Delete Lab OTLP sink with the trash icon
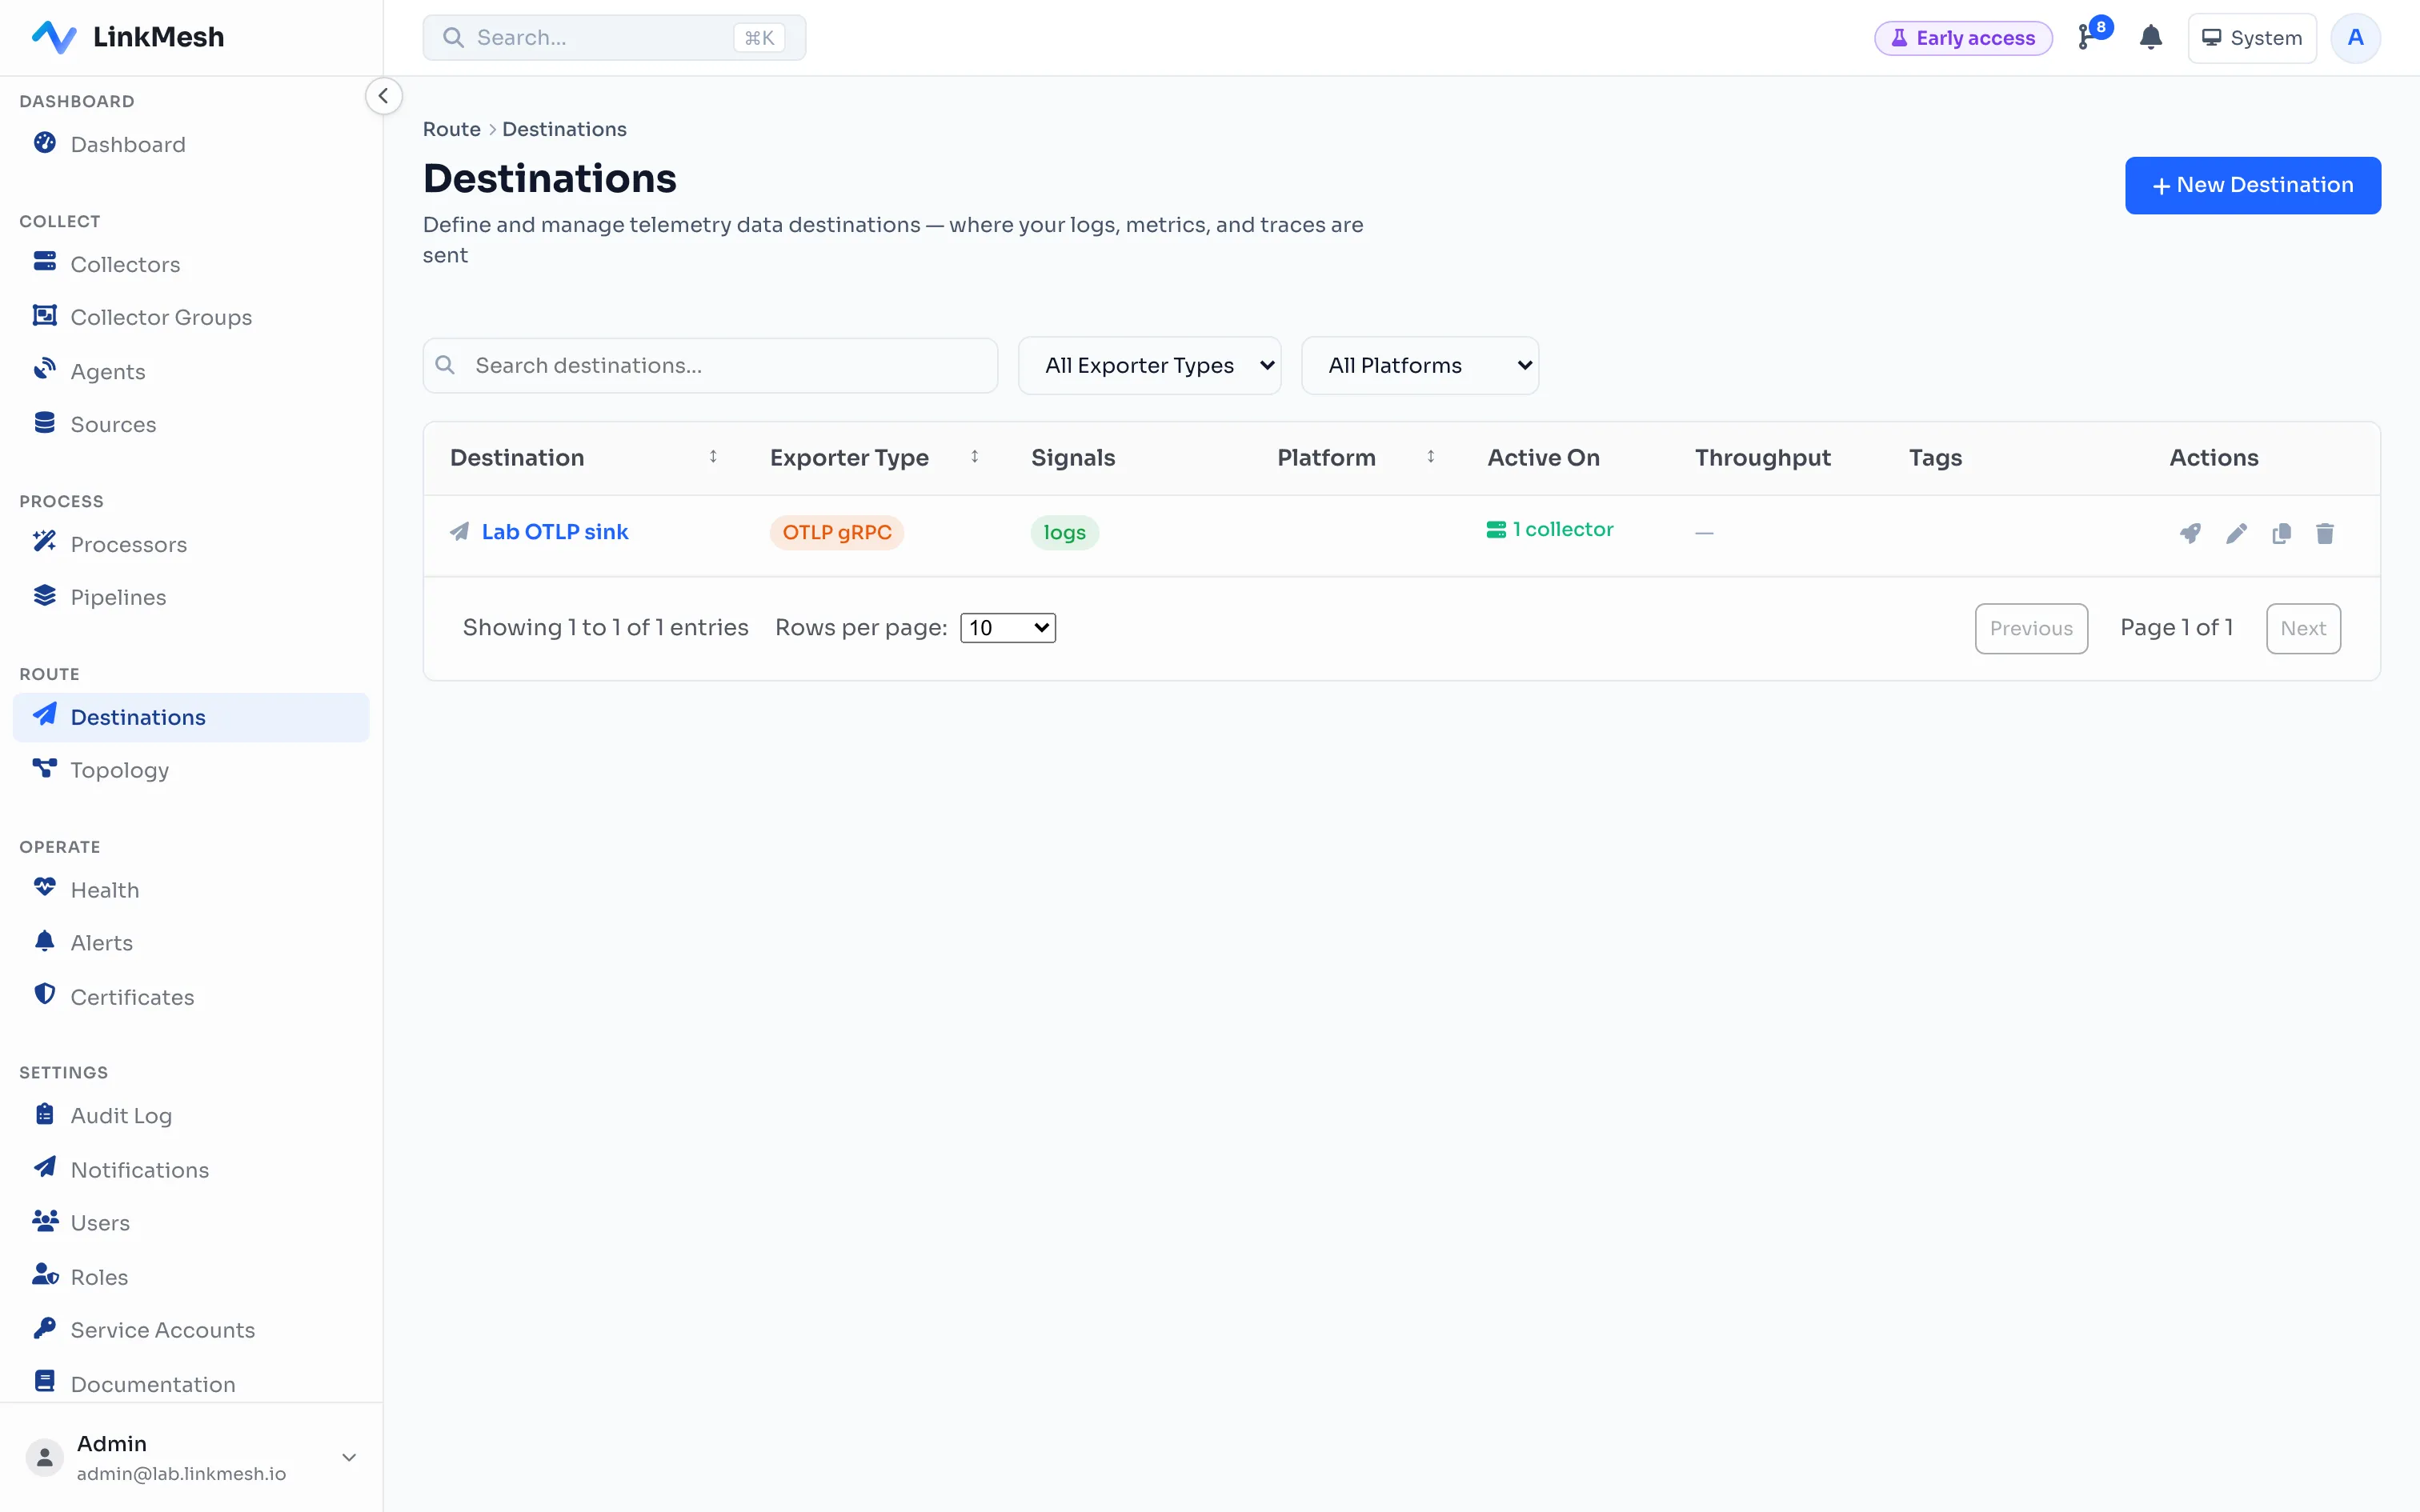This screenshot has width=2420, height=1512. tap(2325, 533)
